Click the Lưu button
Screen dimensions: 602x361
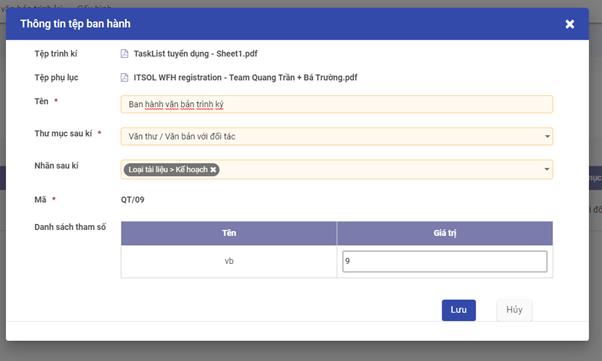tap(458, 310)
